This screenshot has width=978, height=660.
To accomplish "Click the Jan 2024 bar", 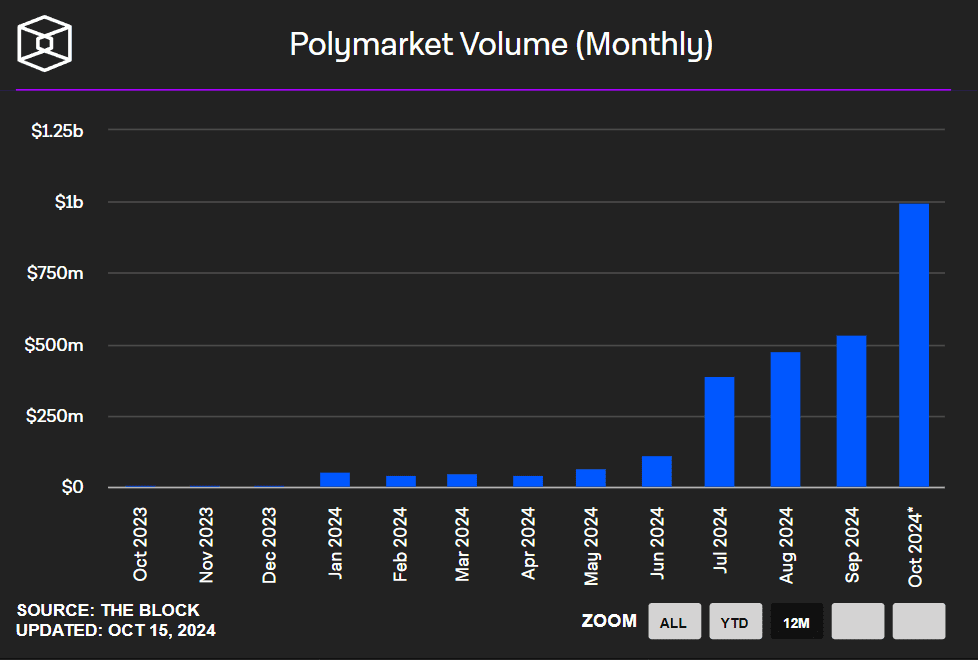I will (x=335, y=480).
